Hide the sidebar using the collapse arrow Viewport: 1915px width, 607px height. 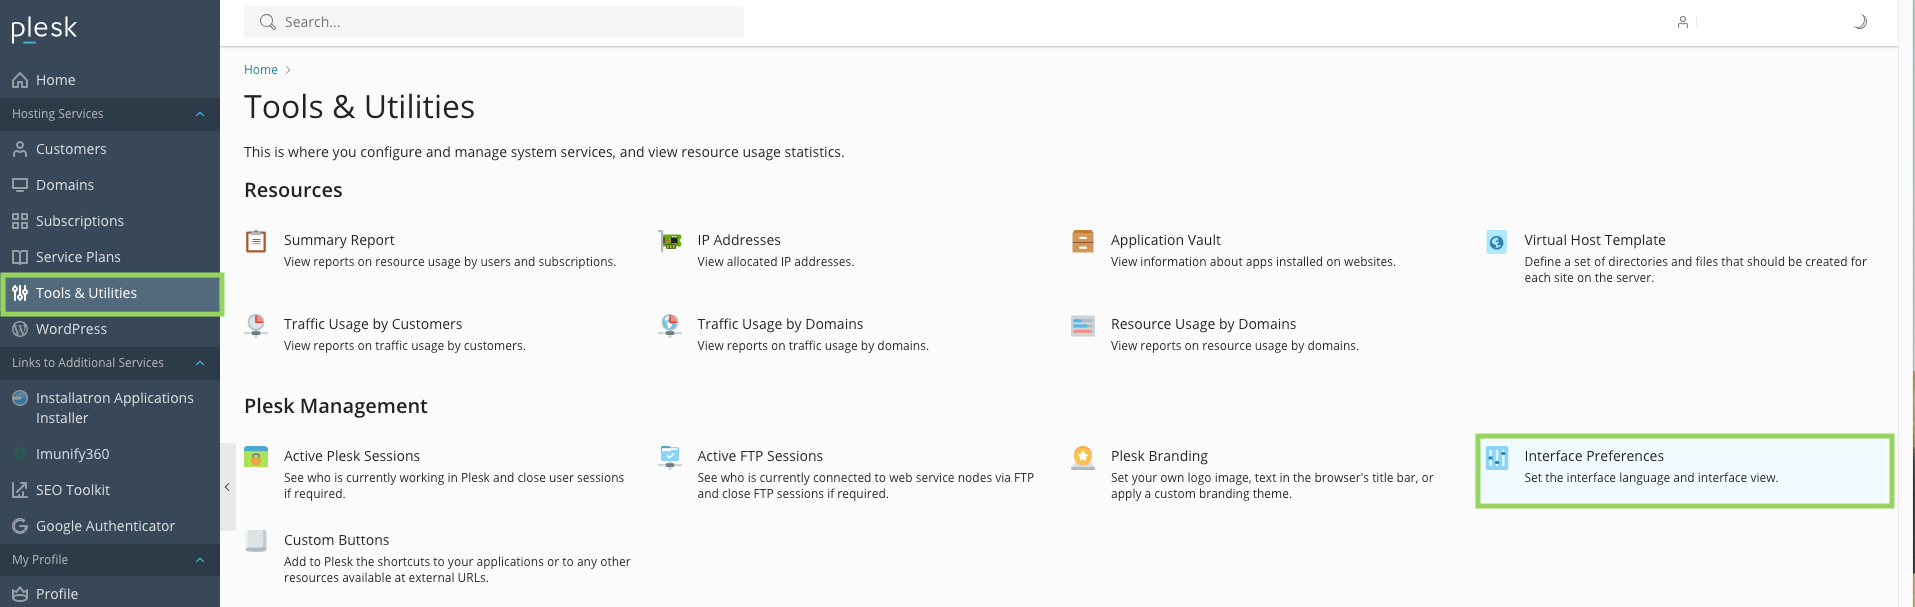227,487
